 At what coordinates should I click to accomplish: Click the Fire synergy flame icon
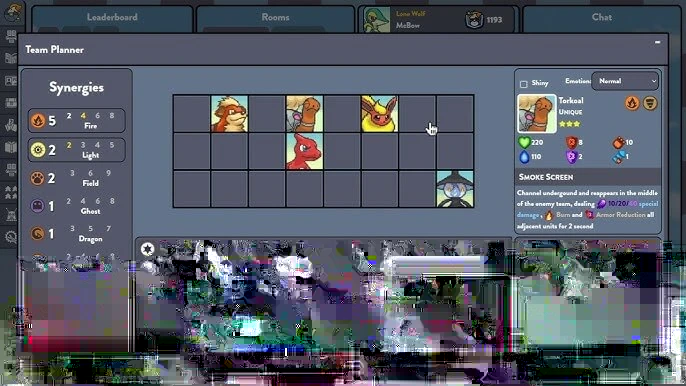(38, 120)
